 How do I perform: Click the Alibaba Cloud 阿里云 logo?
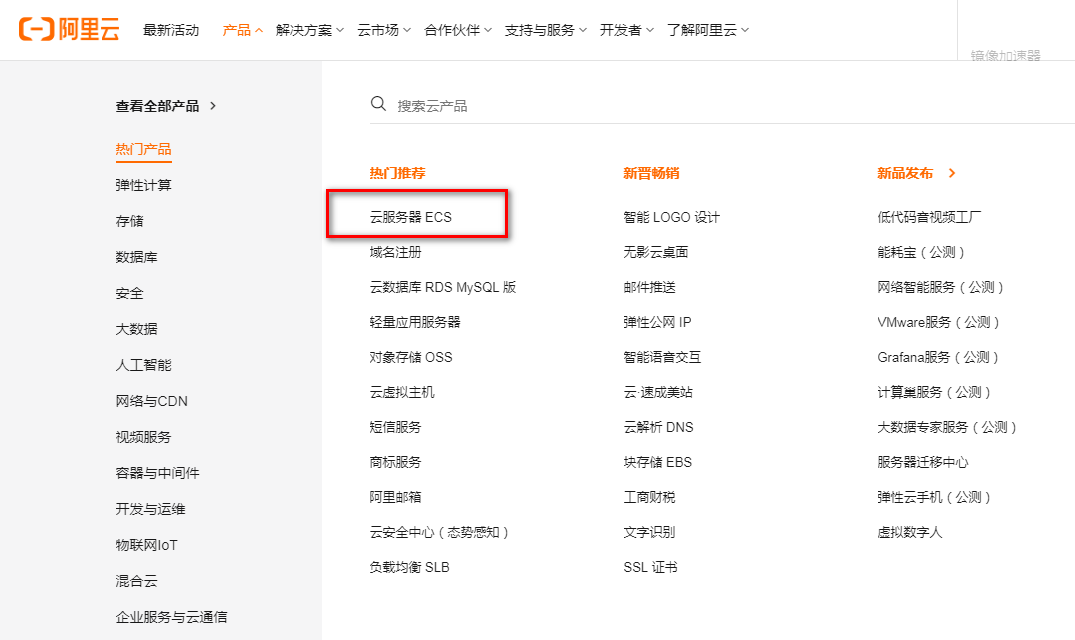tap(69, 29)
